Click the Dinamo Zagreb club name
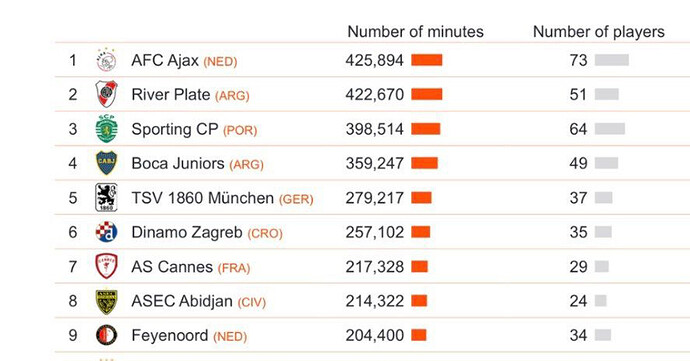 pos(187,232)
